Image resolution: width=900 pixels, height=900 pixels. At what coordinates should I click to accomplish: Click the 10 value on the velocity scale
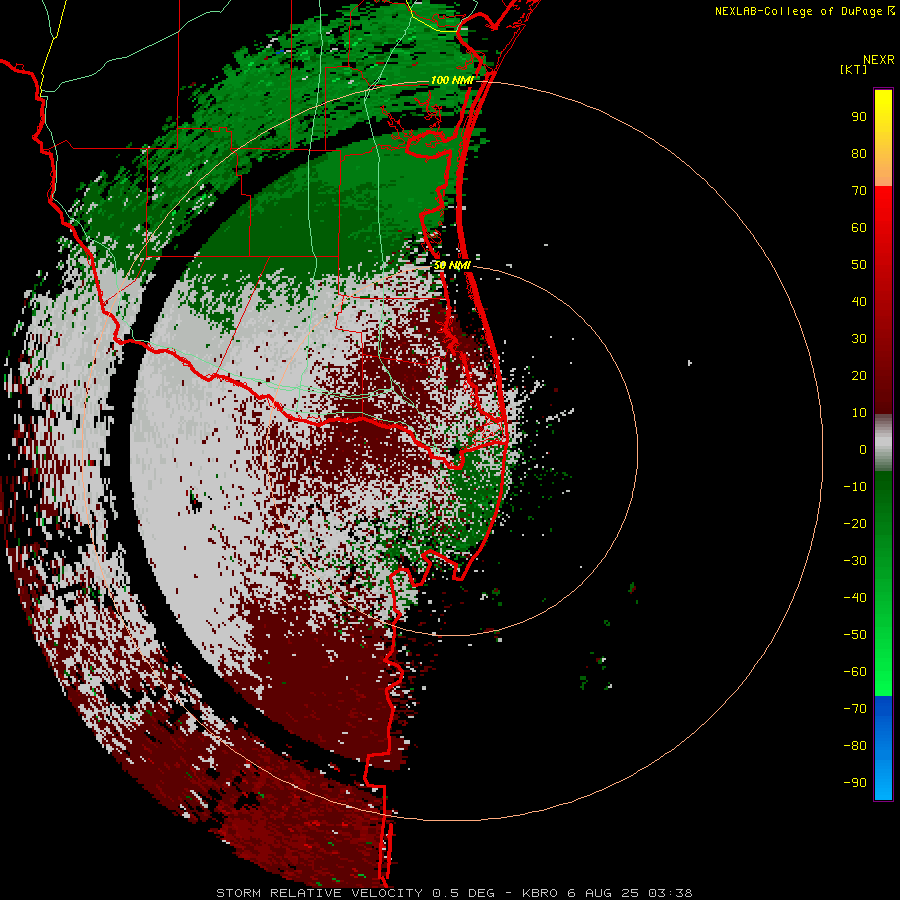click(x=859, y=413)
